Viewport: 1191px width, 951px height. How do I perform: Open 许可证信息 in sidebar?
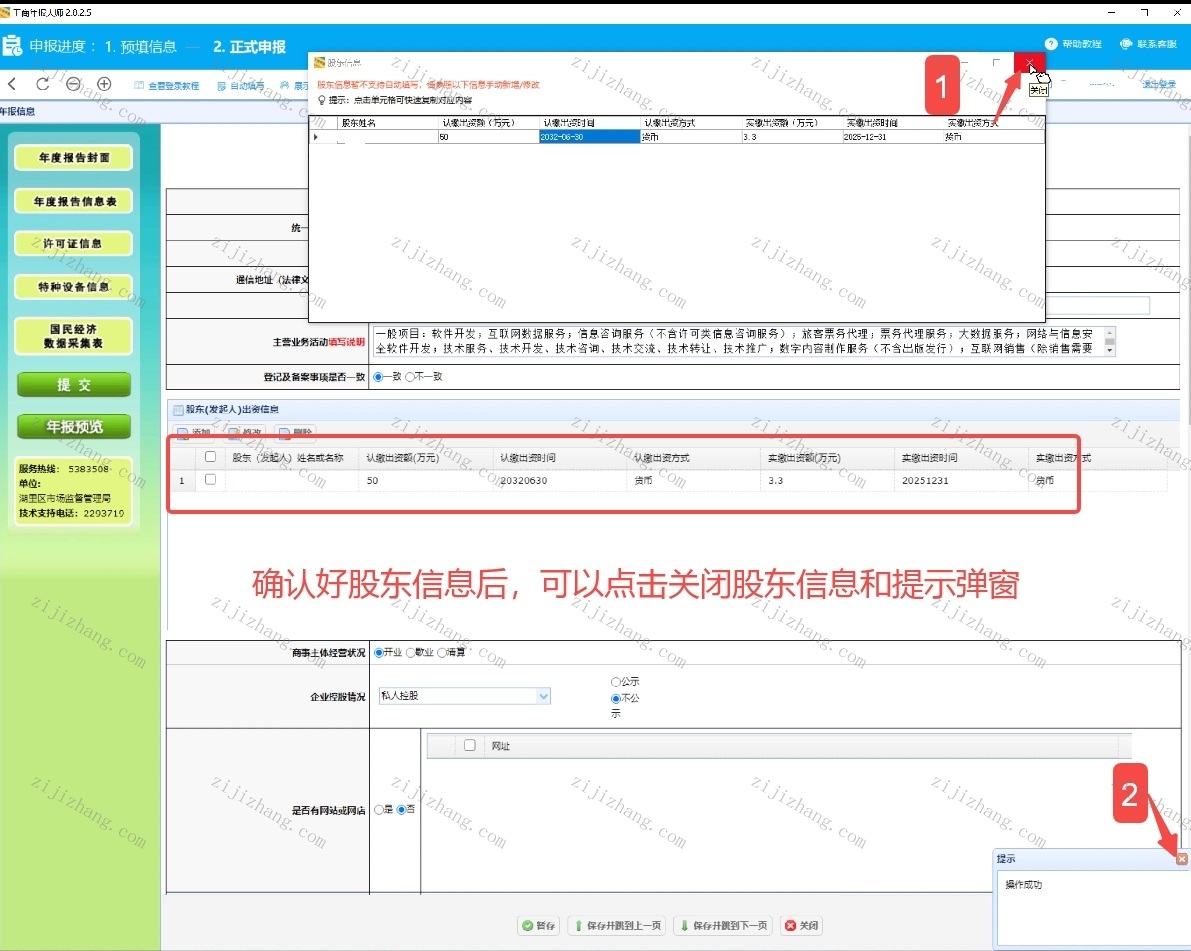click(x=74, y=244)
